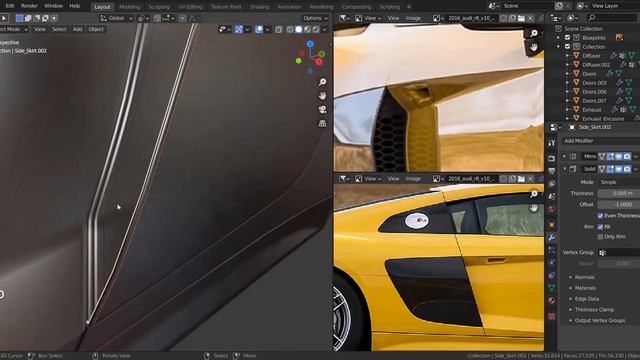Screen dimensions: 640x360
Task: Click the Vertex Group field
Action: coord(618,253)
